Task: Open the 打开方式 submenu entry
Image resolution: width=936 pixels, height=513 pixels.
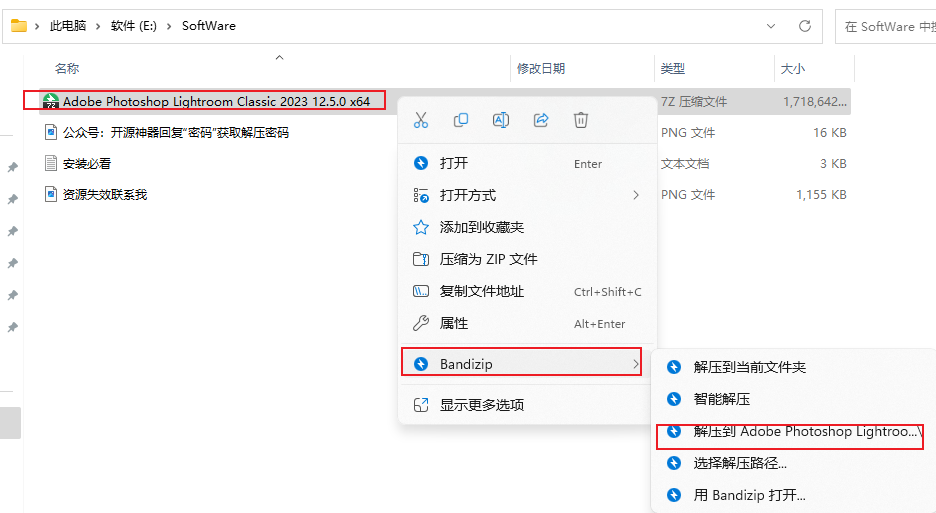Action: (528, 195)
